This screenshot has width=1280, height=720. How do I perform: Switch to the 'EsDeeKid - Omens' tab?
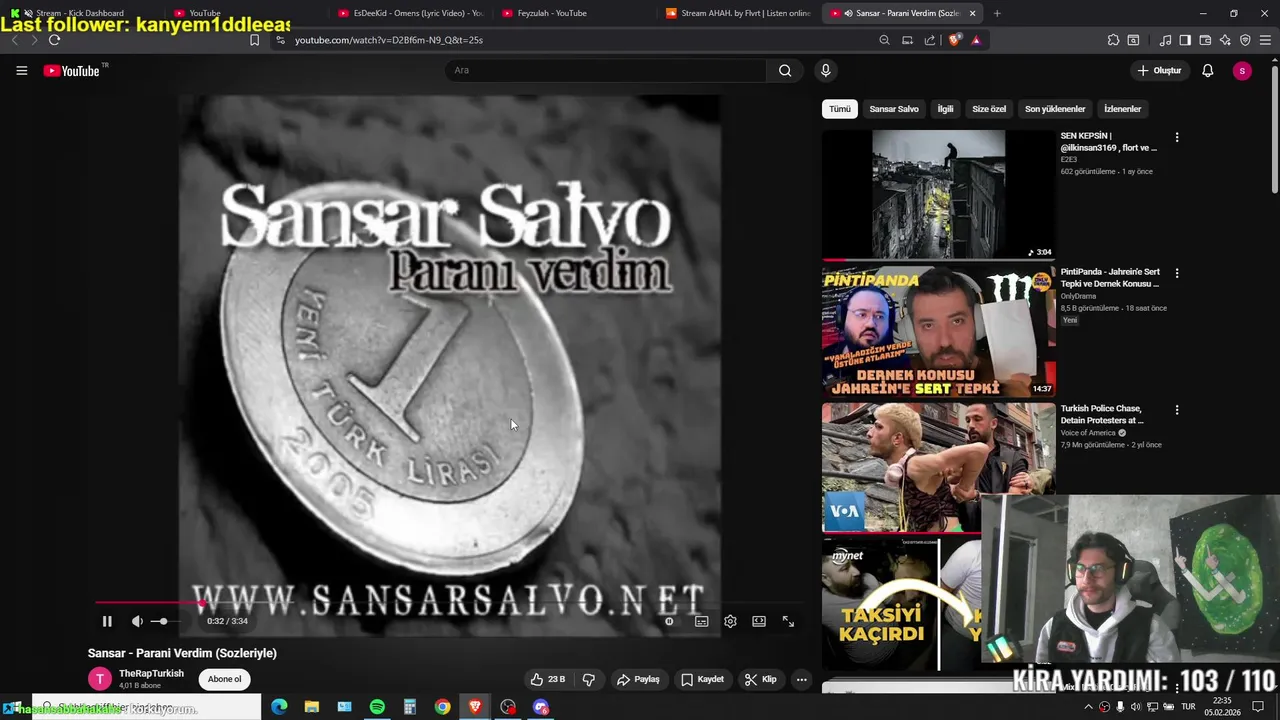click(x=410, y=13)
